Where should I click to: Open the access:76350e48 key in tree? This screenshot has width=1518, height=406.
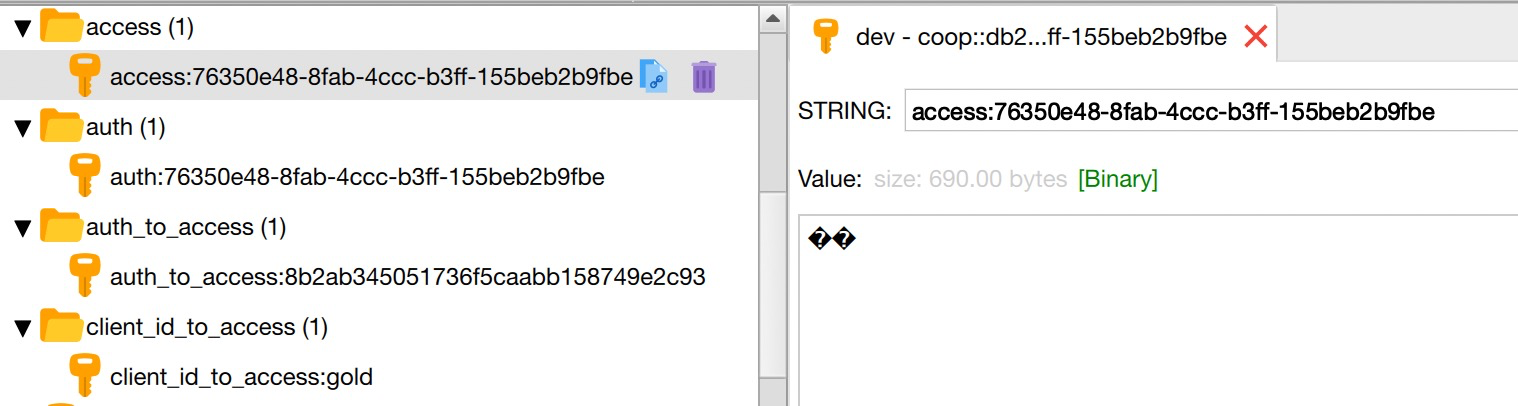tap(371, 77)
